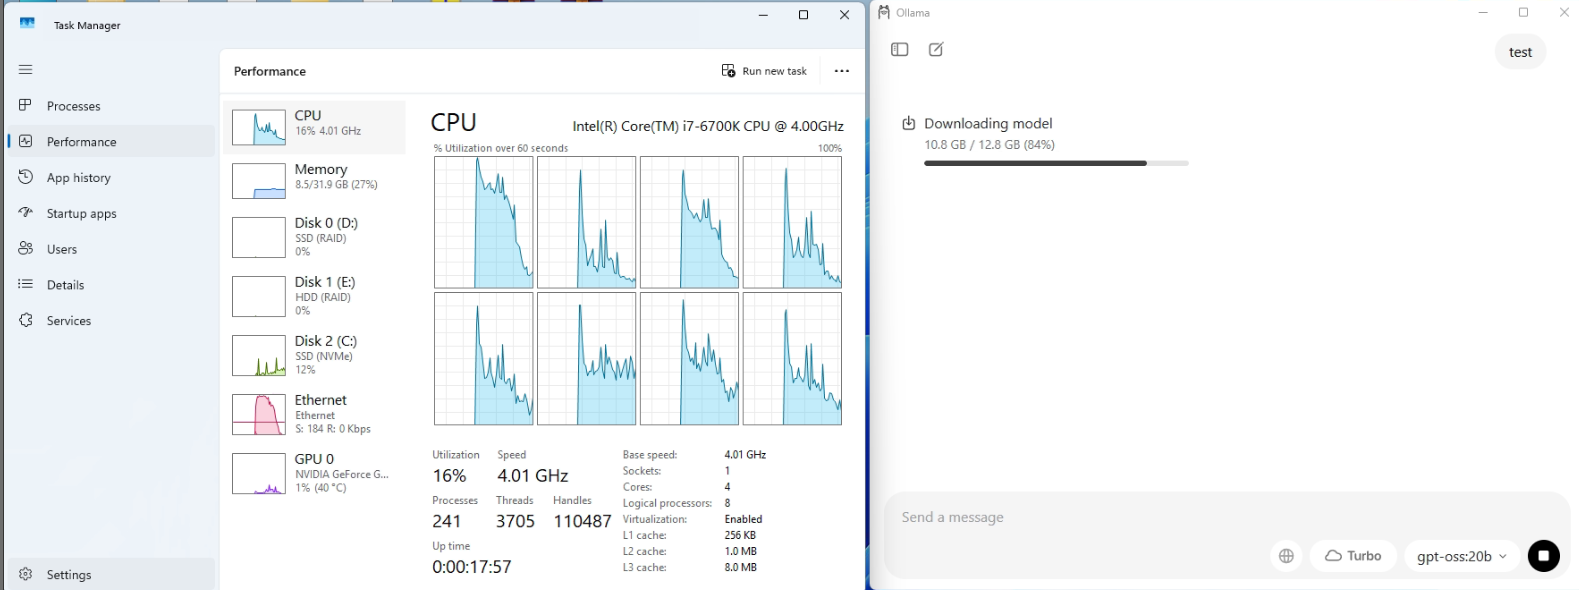Click the Startup apps gauge icon
Viewport: 1579px width, 590px height.
[x=26, y=213]
